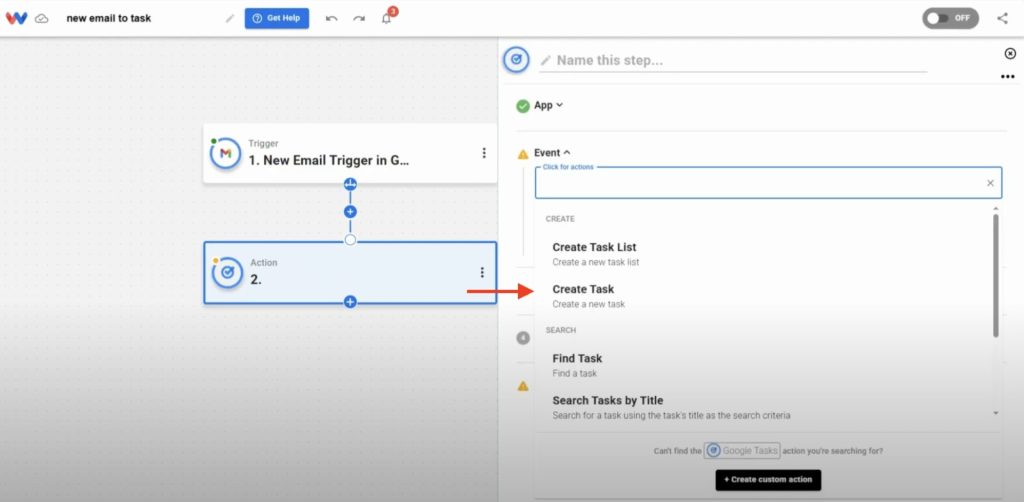This screenshot has width=1024, height=502.
Task: Click the Google Tasks step icon in panel header
Action: 517,59
